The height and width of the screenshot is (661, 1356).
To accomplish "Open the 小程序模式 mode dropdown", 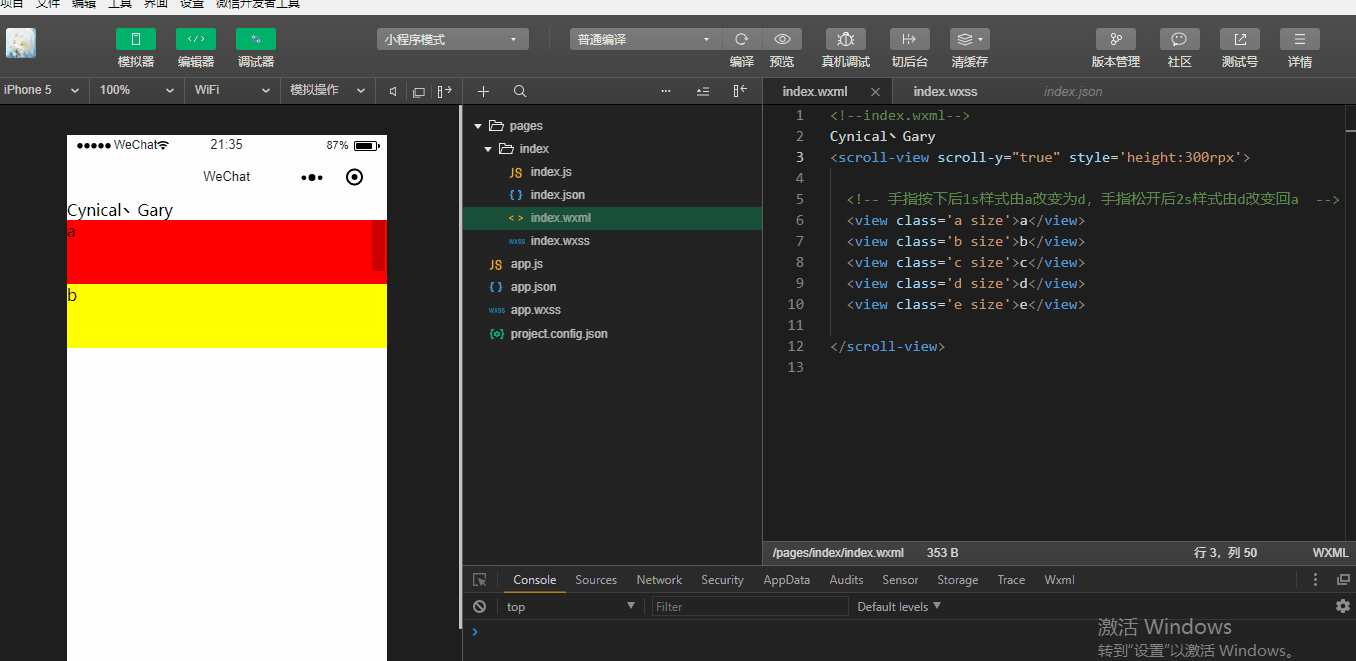I will pyautogui.click(x=452, y=40).
